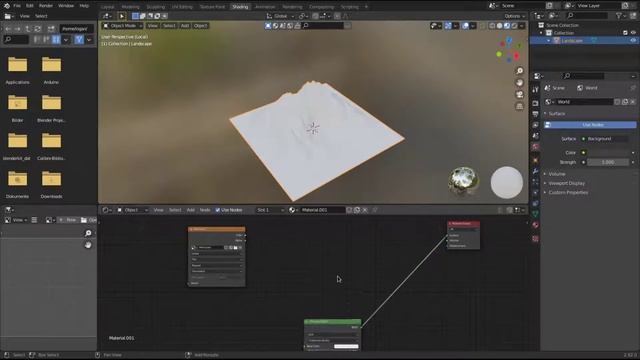Collapse the Collection in the outliner

[541, 33]
